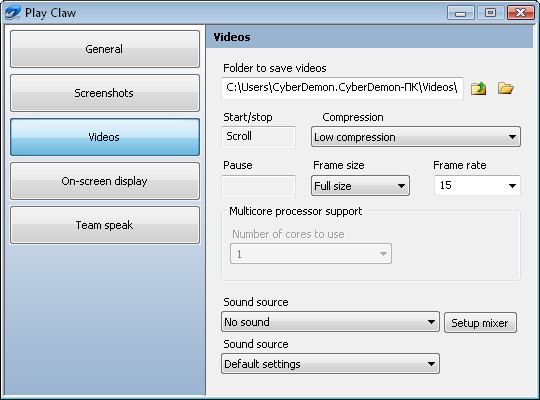Click the Start/stop hotkey field
Image resolution: width=540 pixels, height=400 pixels.
point(258,137)
